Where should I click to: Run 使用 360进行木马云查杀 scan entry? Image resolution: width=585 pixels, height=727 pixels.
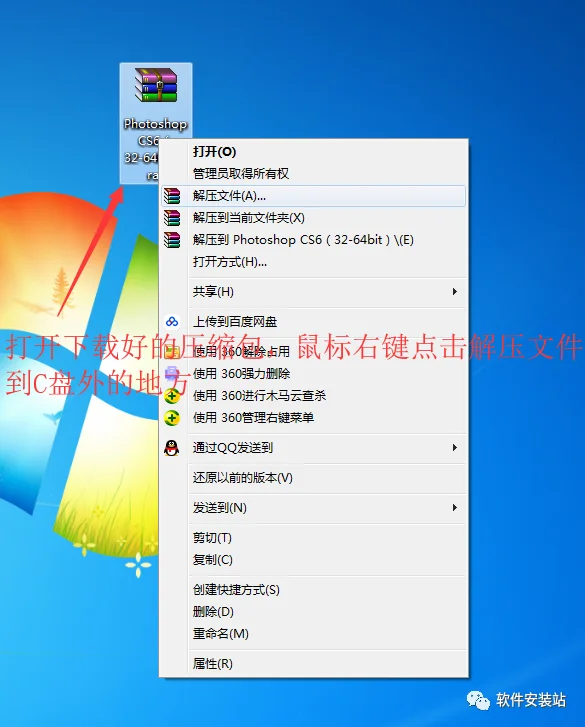(x=313, y=396)
